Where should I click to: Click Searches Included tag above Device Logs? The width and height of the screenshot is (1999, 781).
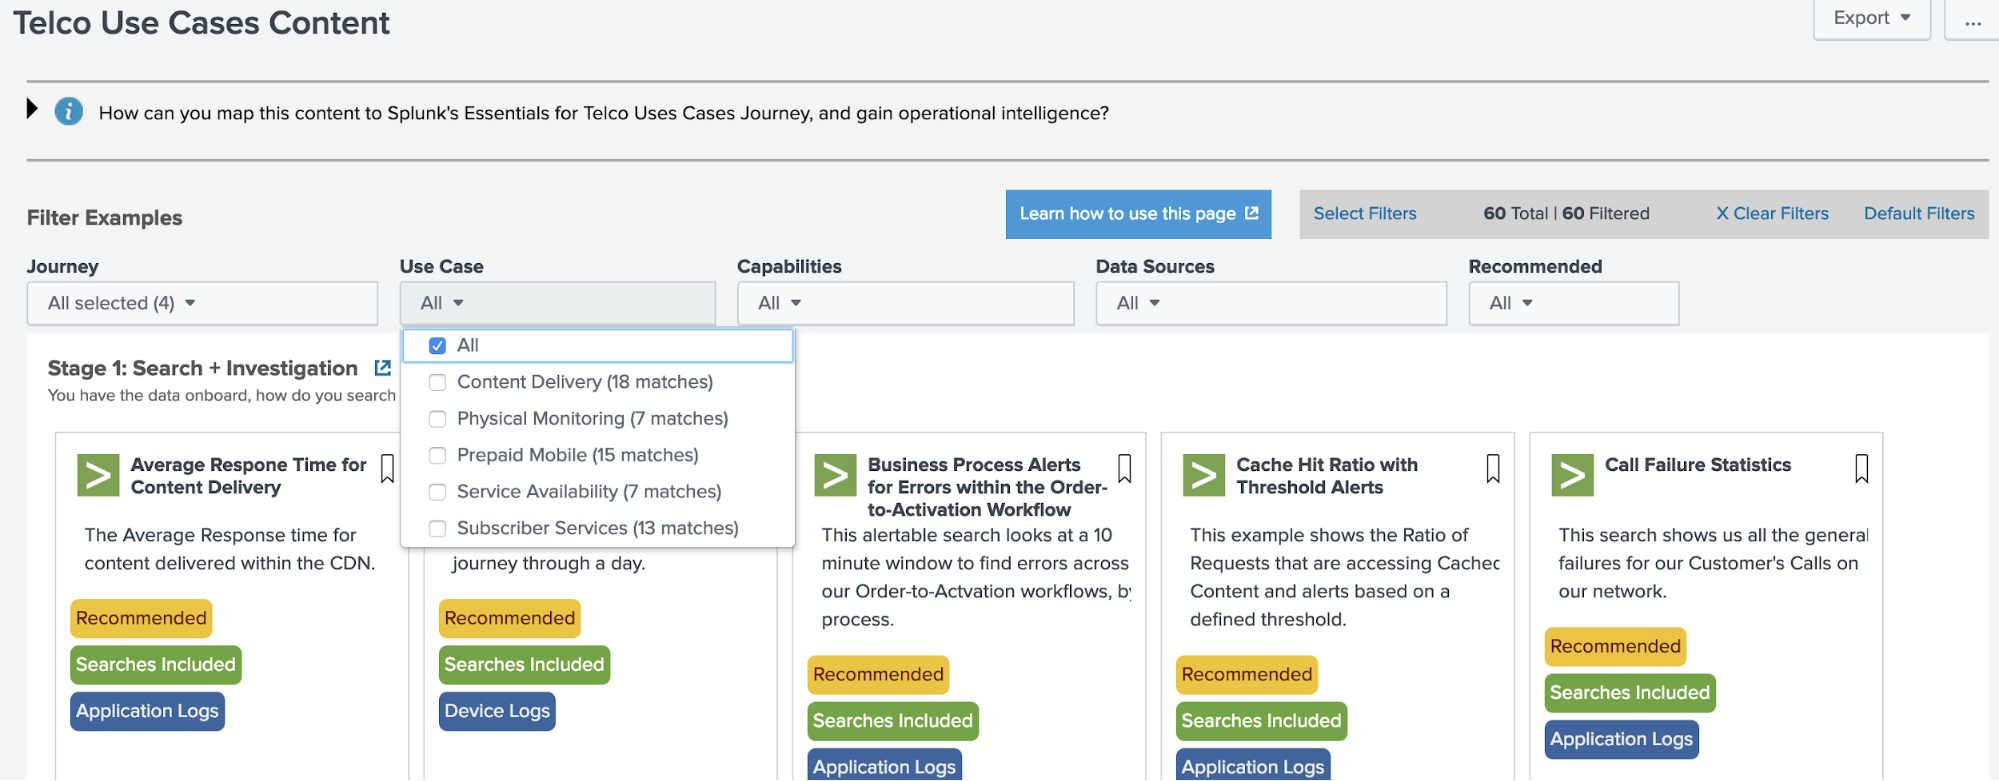click(524, 665)
